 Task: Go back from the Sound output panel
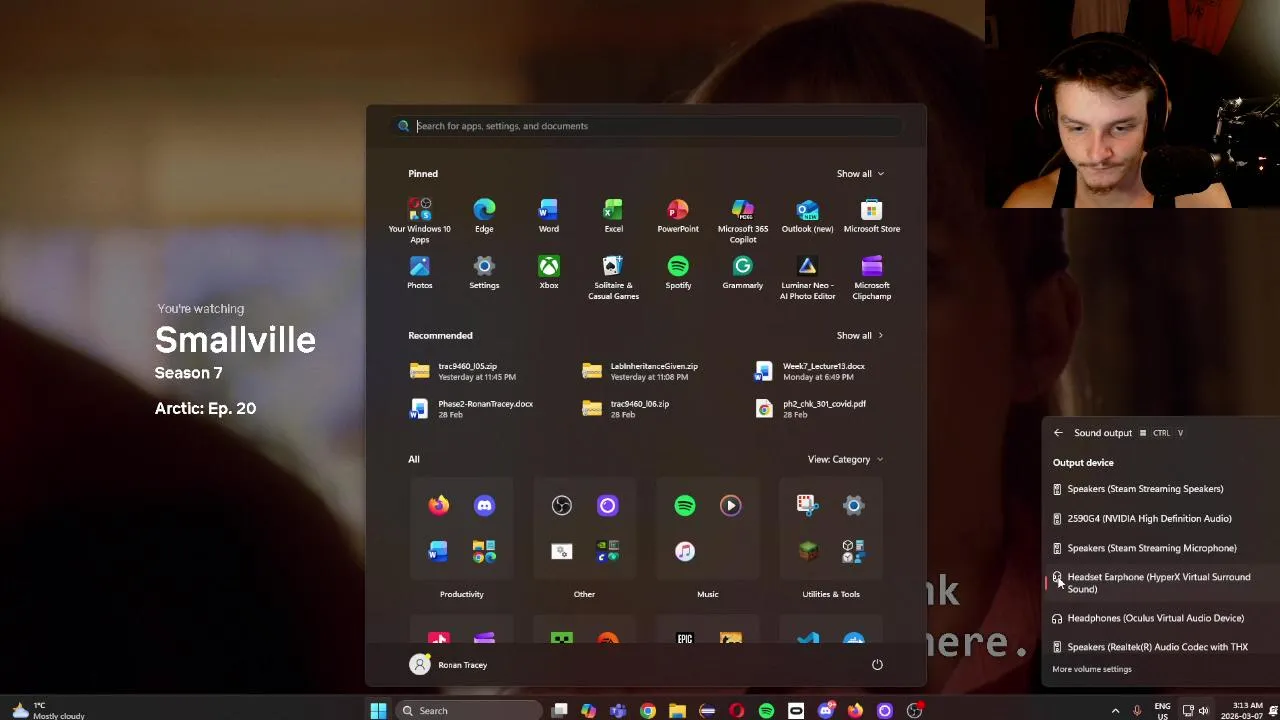[x=1058, y=433]
